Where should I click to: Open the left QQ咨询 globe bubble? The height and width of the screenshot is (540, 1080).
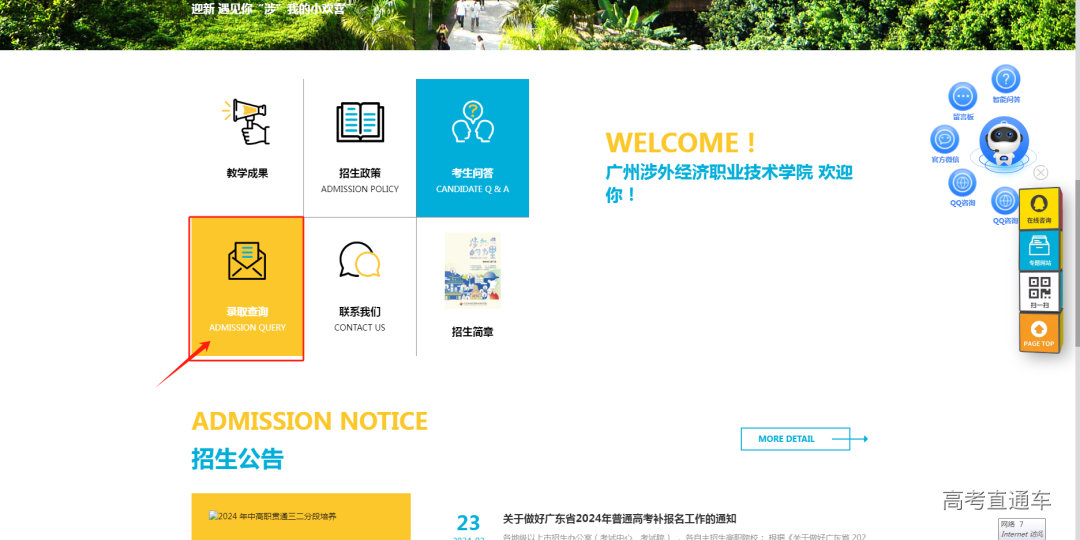pyautogui.click(x=962, y=183)
